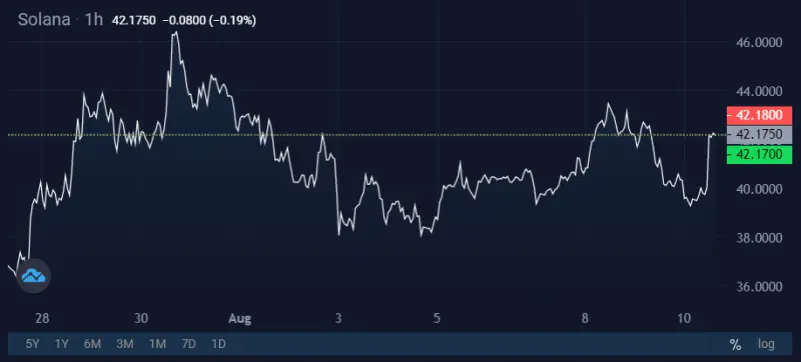Select the 1D date range
Image resolution: width=801 pixels, height=362 pixels.
coord(219,344)
